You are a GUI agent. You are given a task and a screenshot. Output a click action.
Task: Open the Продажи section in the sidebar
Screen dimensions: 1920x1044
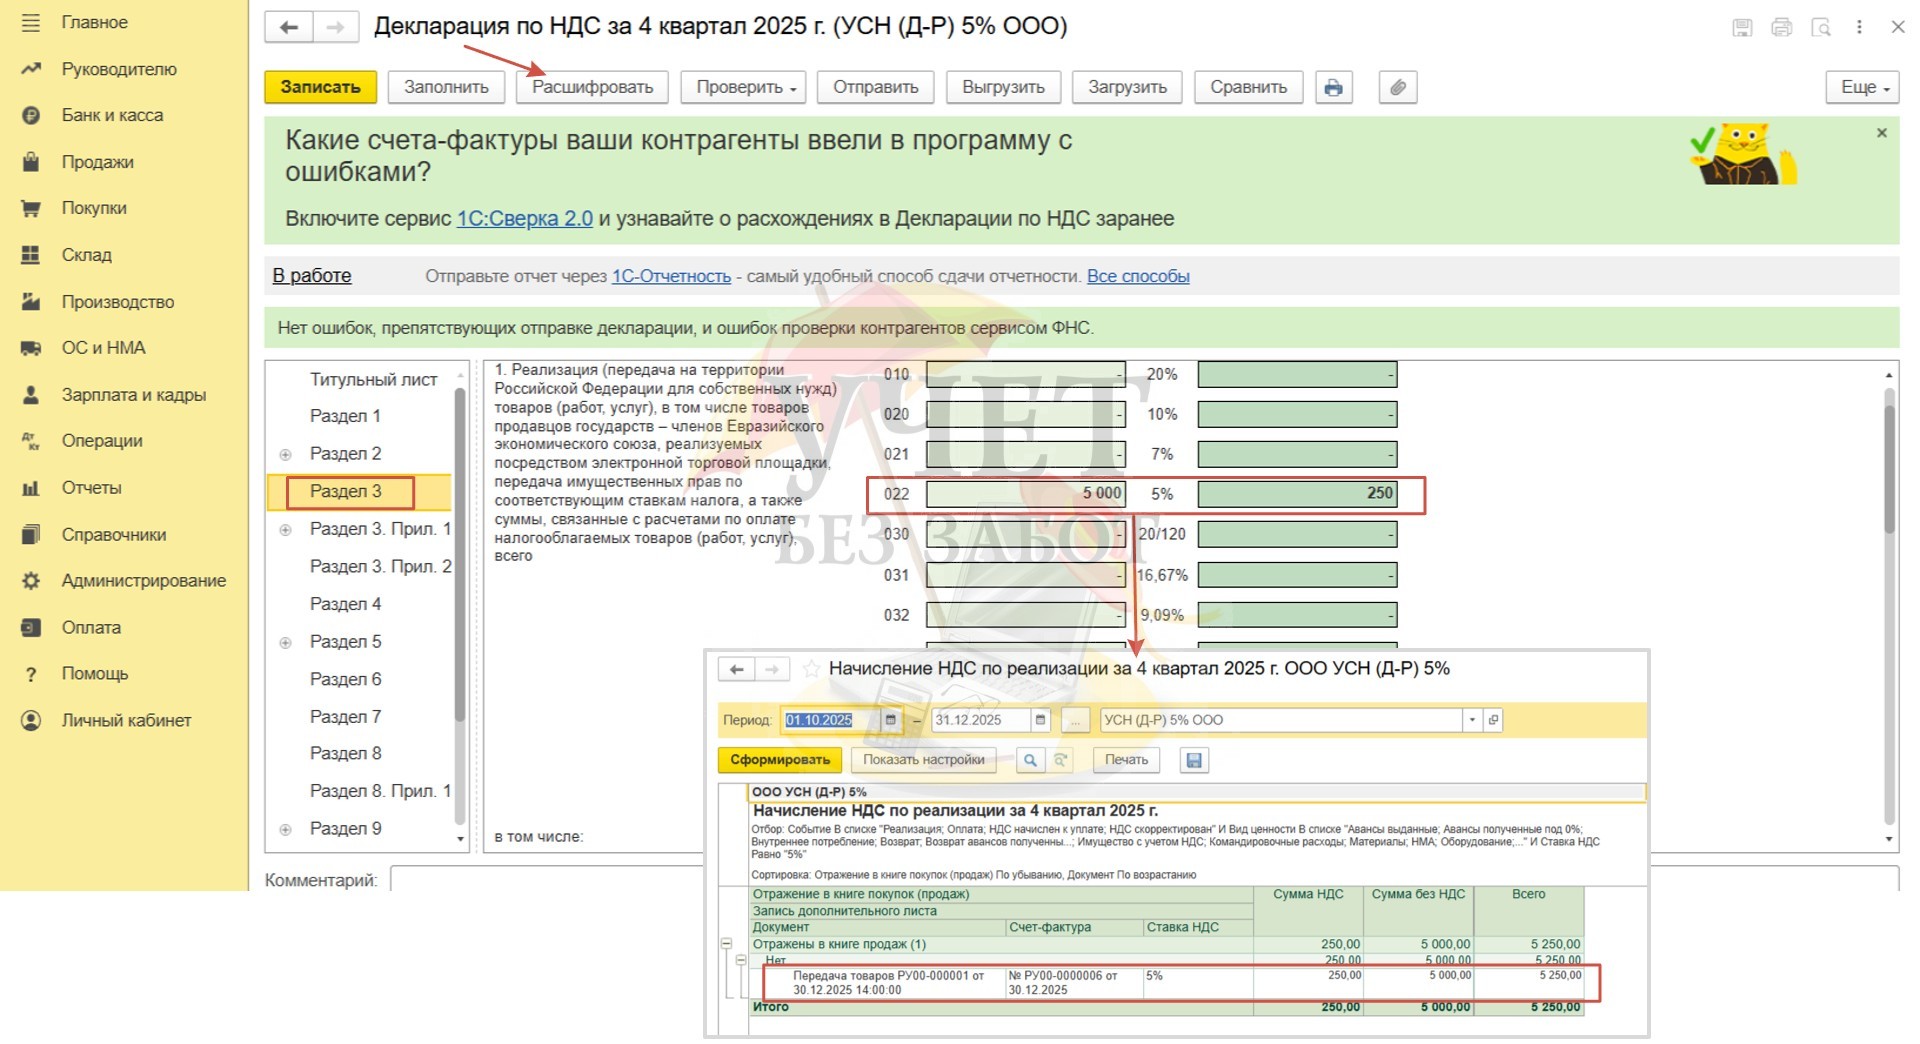[x=97, y=162]
